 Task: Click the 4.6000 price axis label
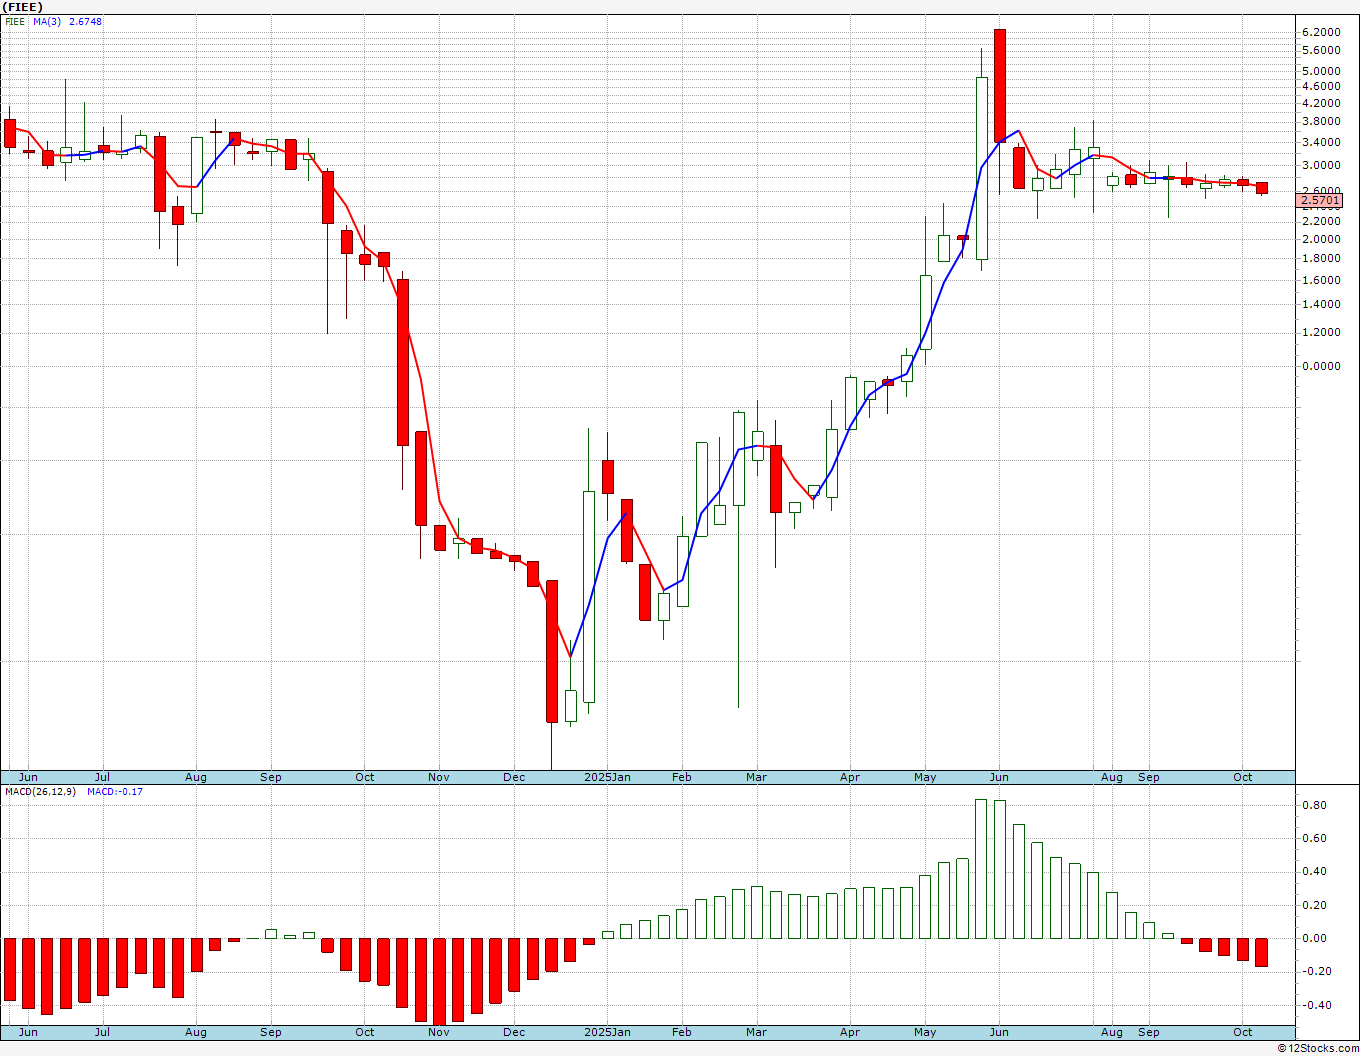(x=1320, y=86)
